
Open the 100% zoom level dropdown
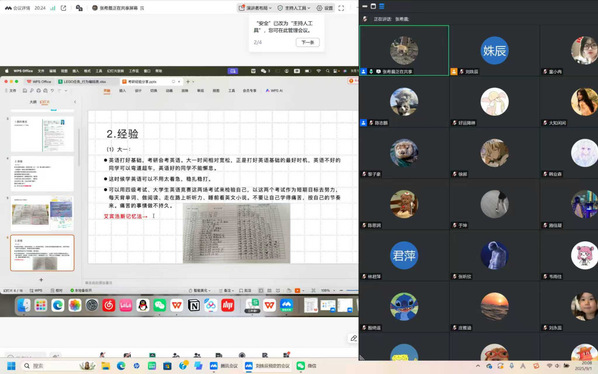click(x=328, y=291)
